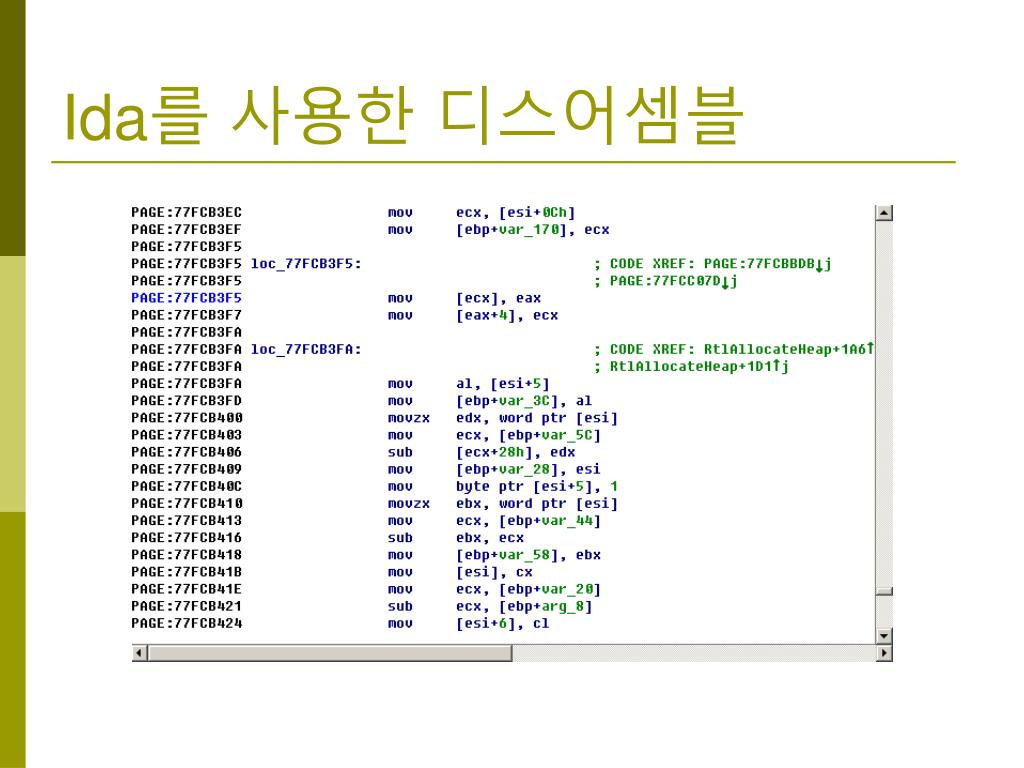Image resolution: width=1024 pixels, height=768 pixels.
Task: Click the horizontal scrollbar left arrow
Action: [x=139, y=652]
